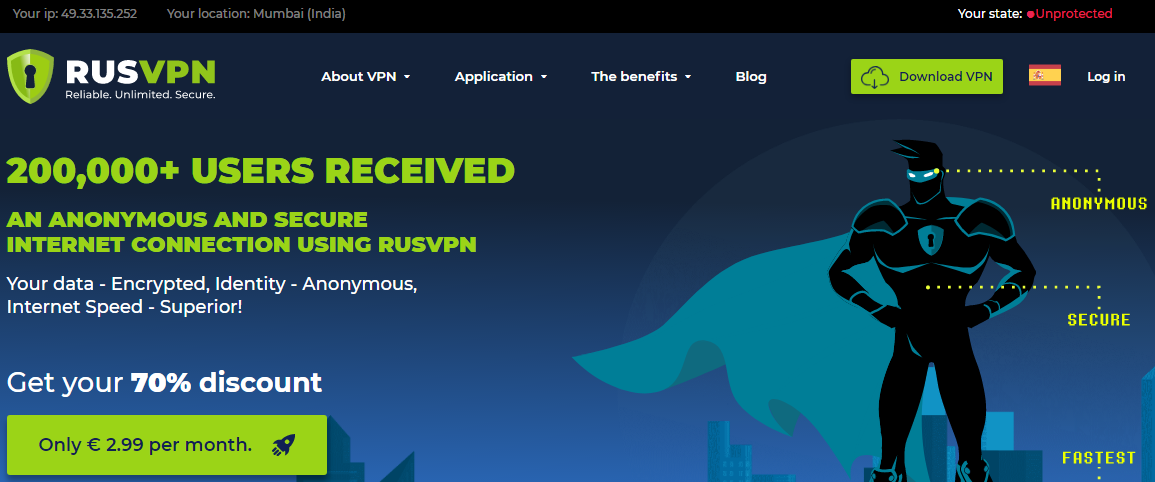Image resolution: width=1155 pixels, height=482 pixels.
Task: Click the Spanish flag language icon
Action: coord(1045,75)
